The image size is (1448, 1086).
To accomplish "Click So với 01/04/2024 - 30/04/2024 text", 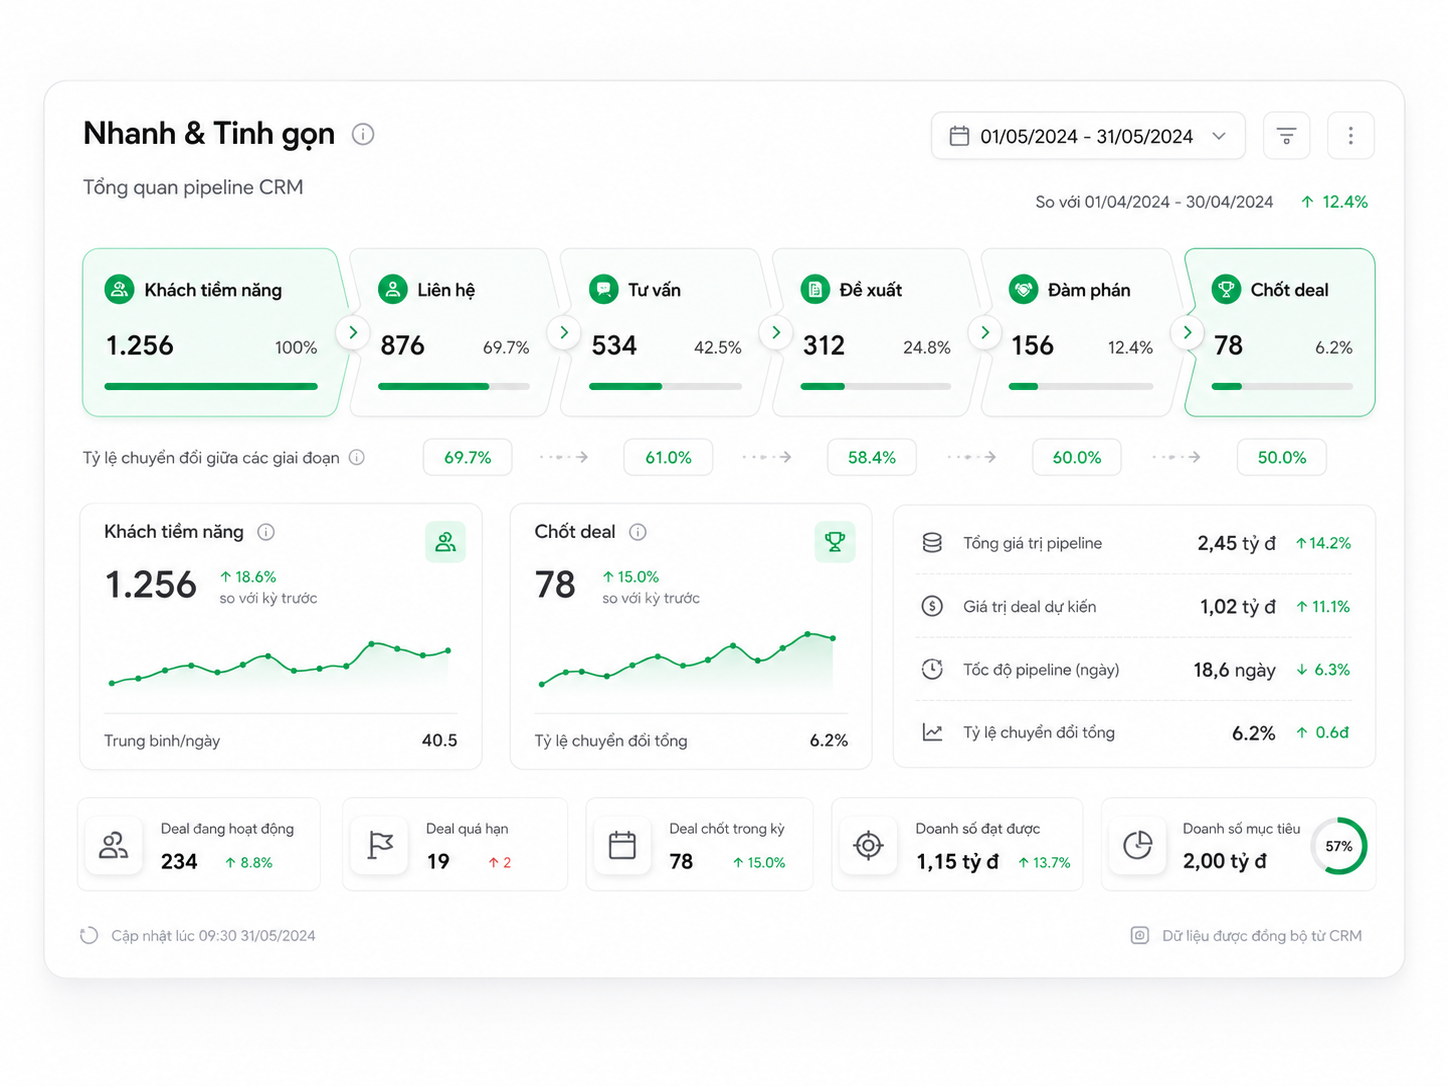I will 1154,202.
